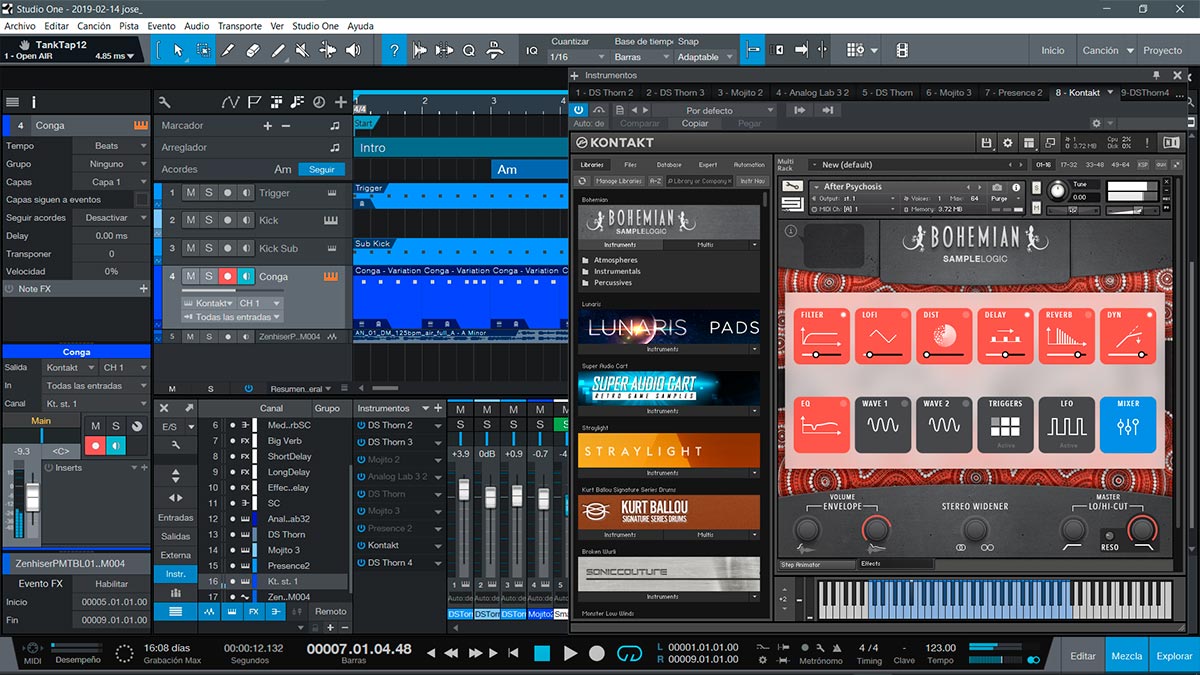Open the REVERB effect module
Screen dimensions: 1200x675
1067,336
